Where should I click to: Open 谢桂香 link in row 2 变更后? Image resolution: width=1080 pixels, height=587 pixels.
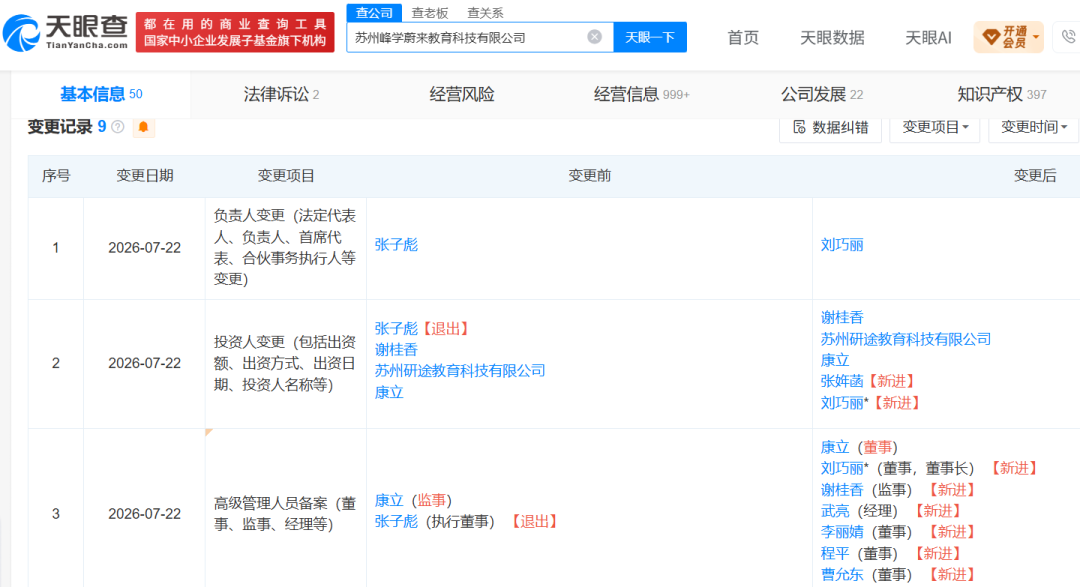pyautogui.click(x=842, y=318)
